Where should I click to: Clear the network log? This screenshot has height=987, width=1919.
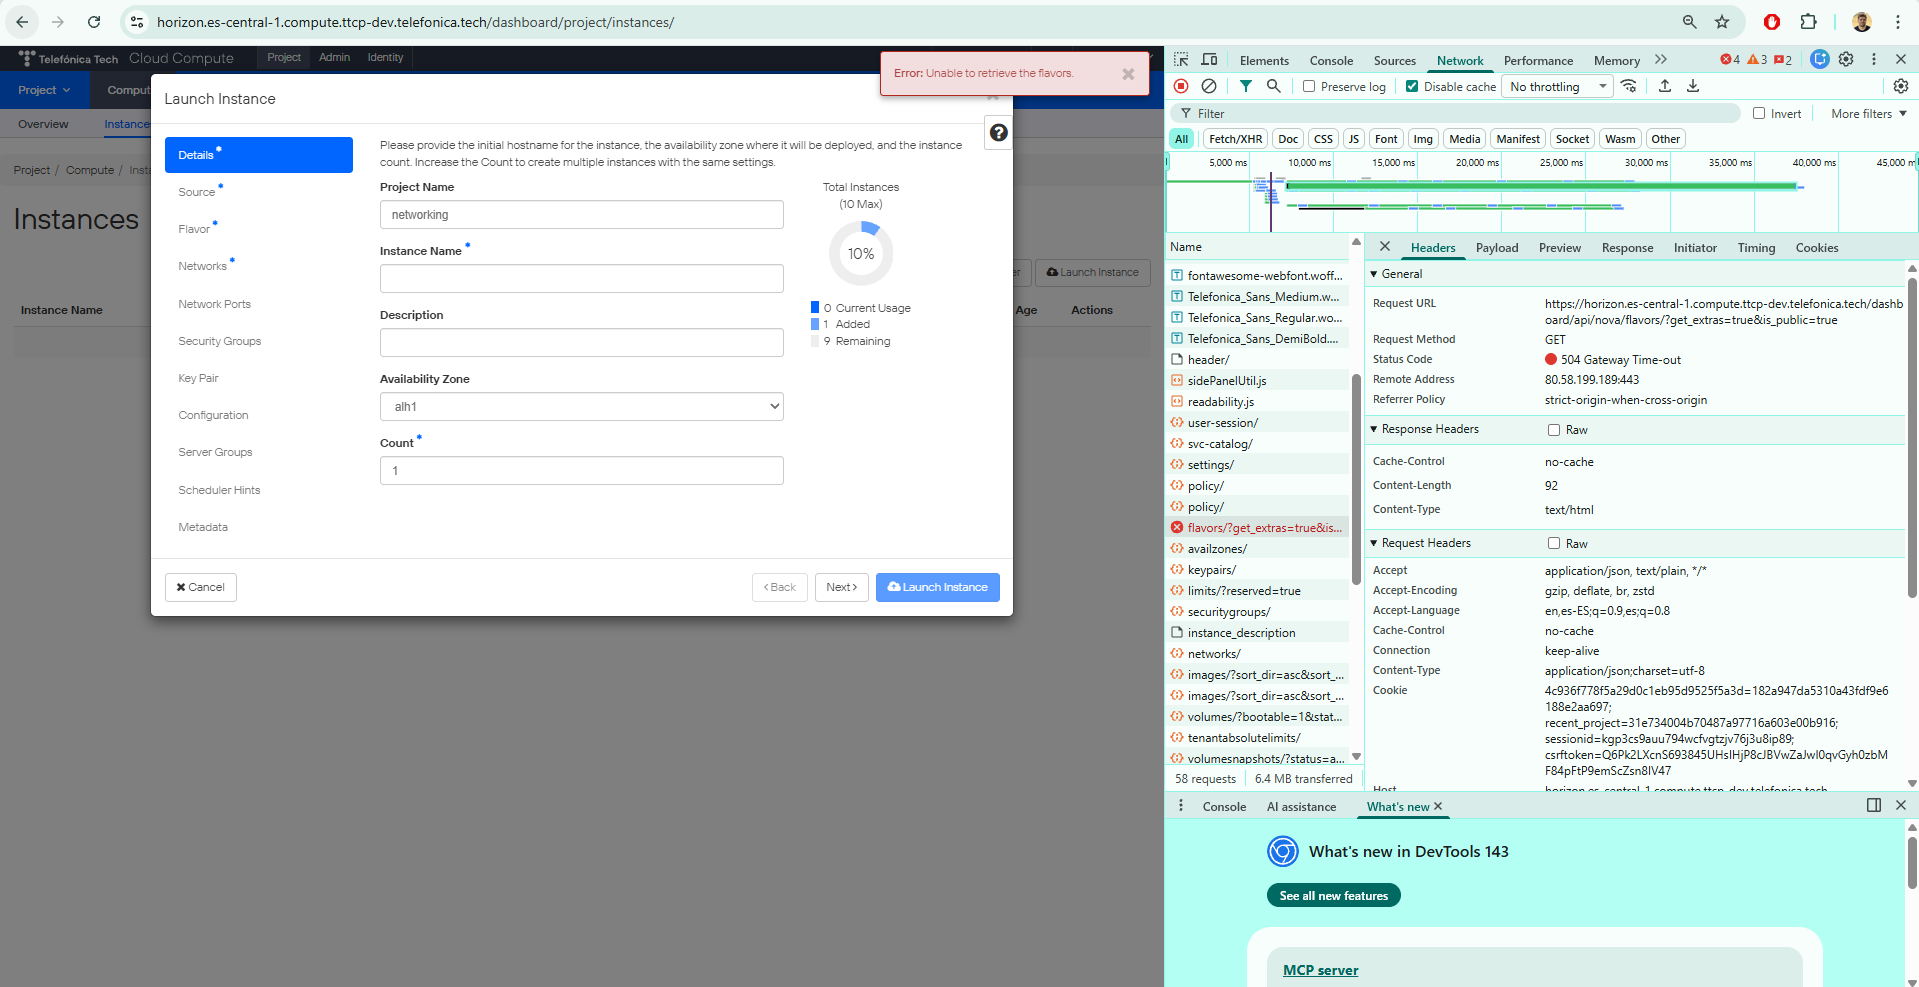pyautogui.click(x=1209, y=86)
